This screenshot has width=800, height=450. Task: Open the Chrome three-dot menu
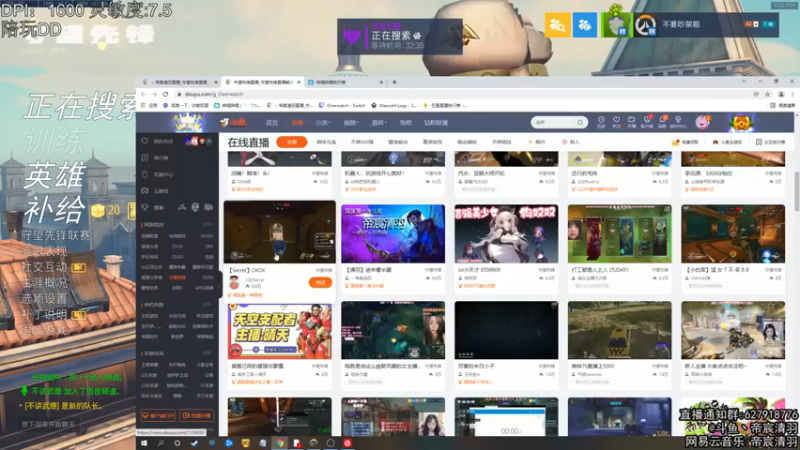[792, 94]
